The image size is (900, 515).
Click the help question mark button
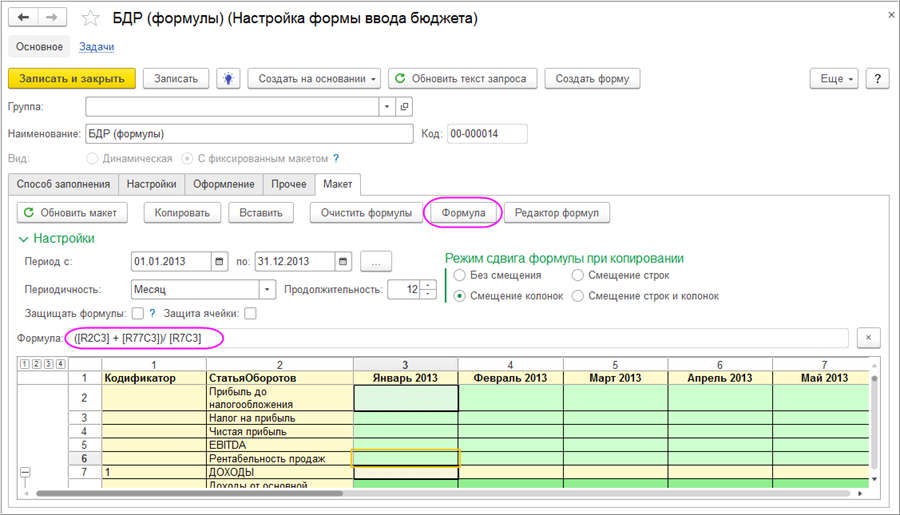(x=877, y=79)
